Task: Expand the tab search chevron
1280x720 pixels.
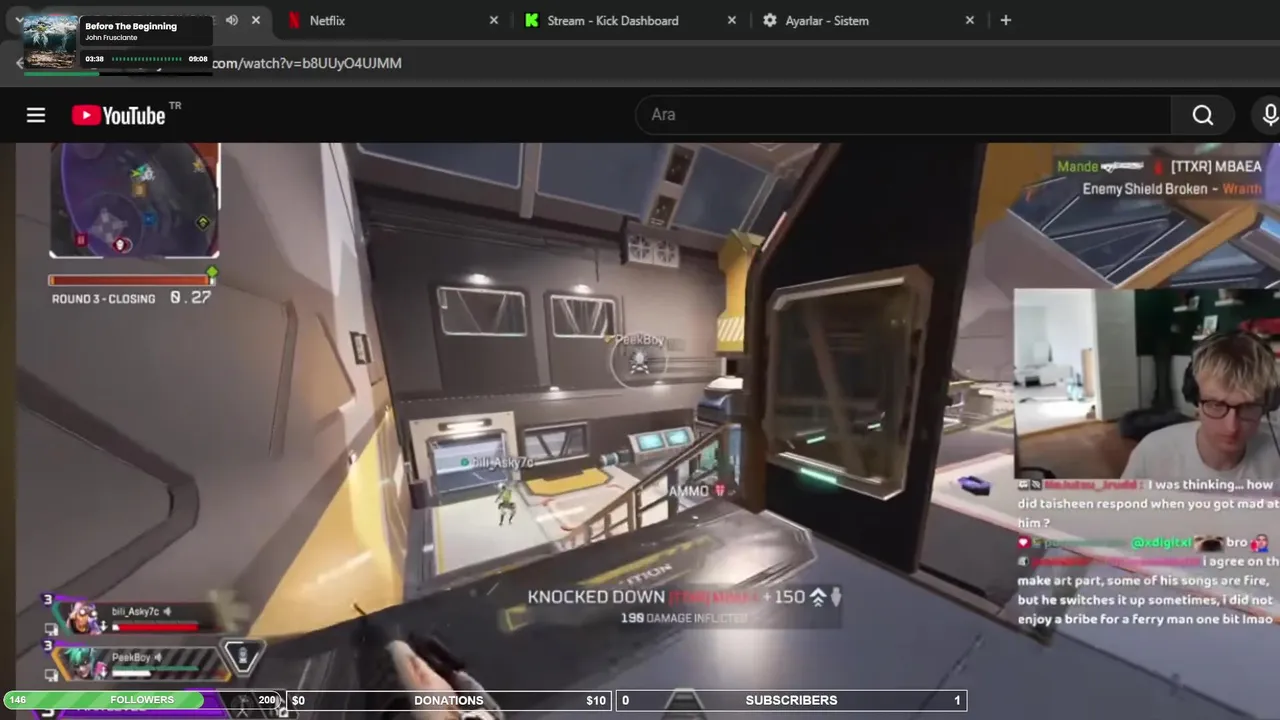Action: point(18,20)
